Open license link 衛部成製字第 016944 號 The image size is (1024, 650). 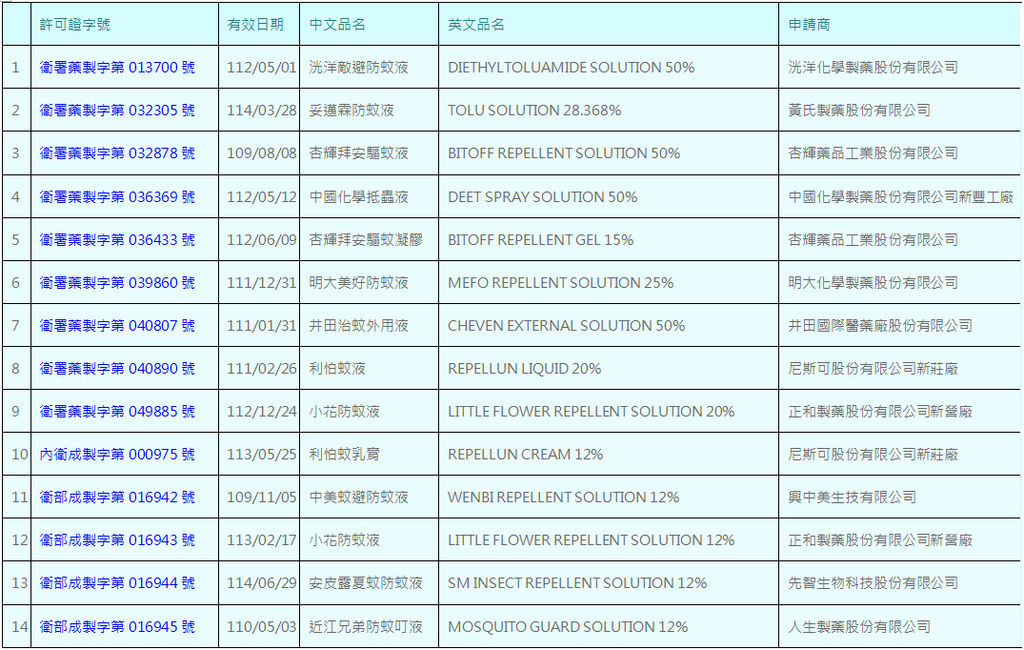pyautogui.click(x=117, y=583)
